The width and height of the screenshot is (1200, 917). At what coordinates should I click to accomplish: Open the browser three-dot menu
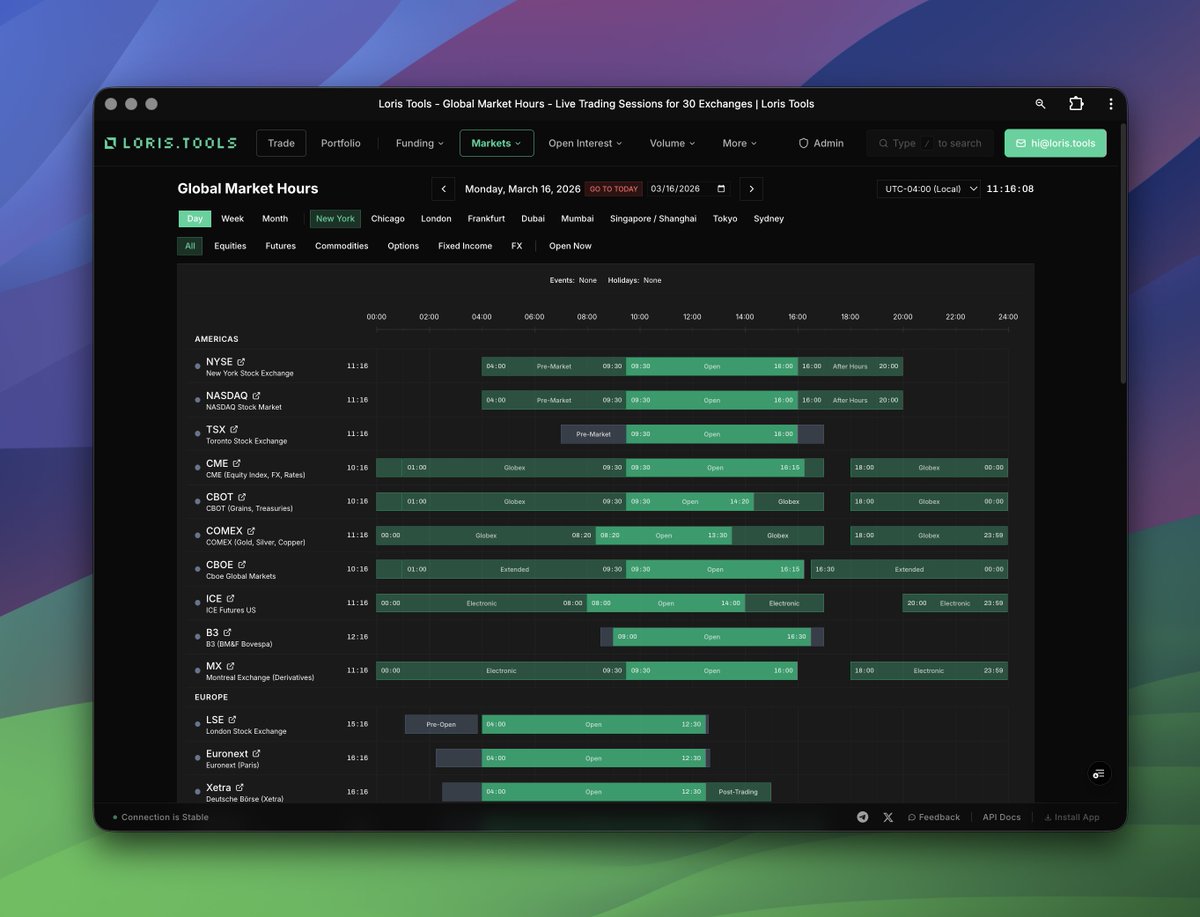[x=1111, y=104]
